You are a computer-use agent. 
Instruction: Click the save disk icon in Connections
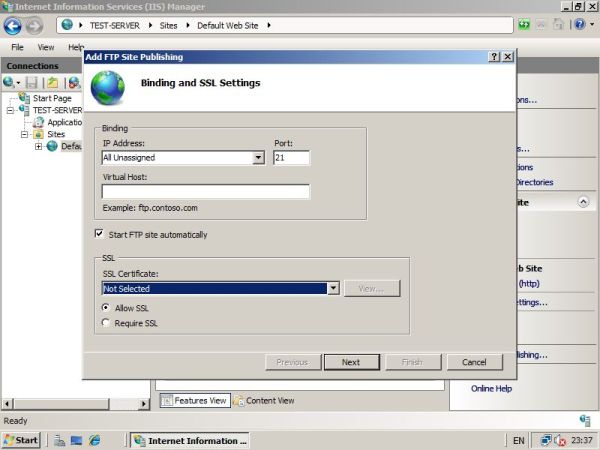31,82
